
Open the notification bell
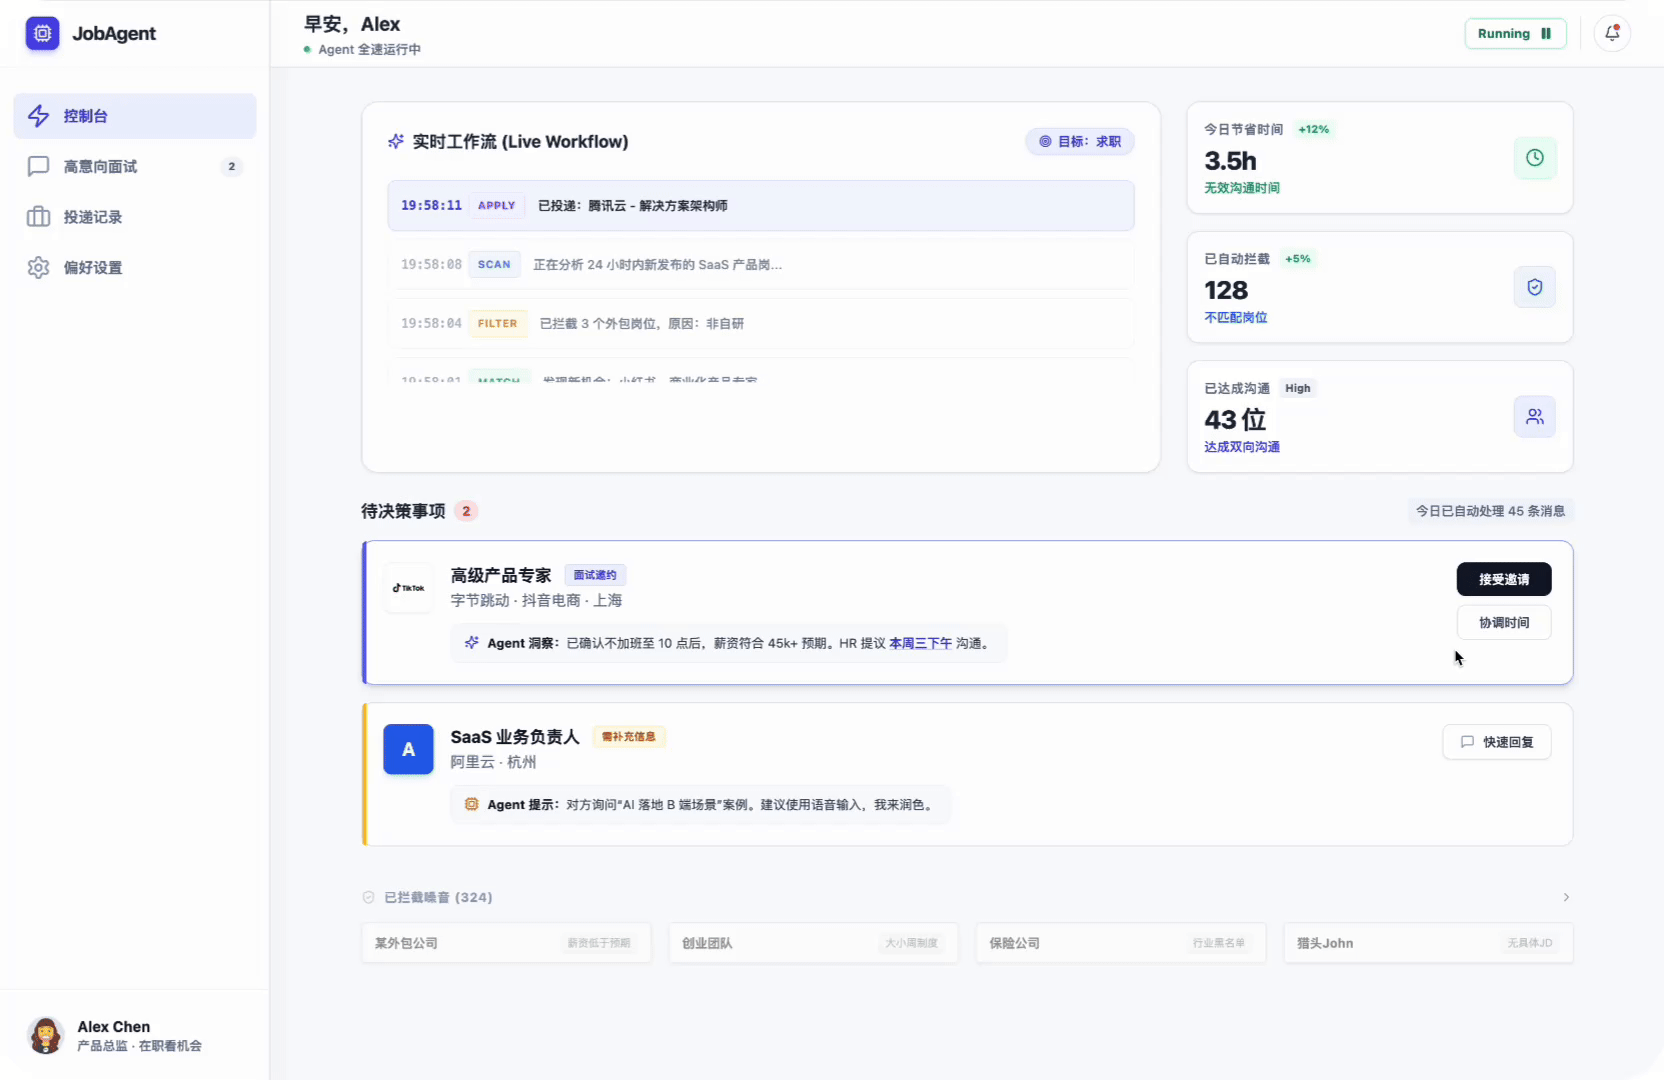coord(1611,33)
